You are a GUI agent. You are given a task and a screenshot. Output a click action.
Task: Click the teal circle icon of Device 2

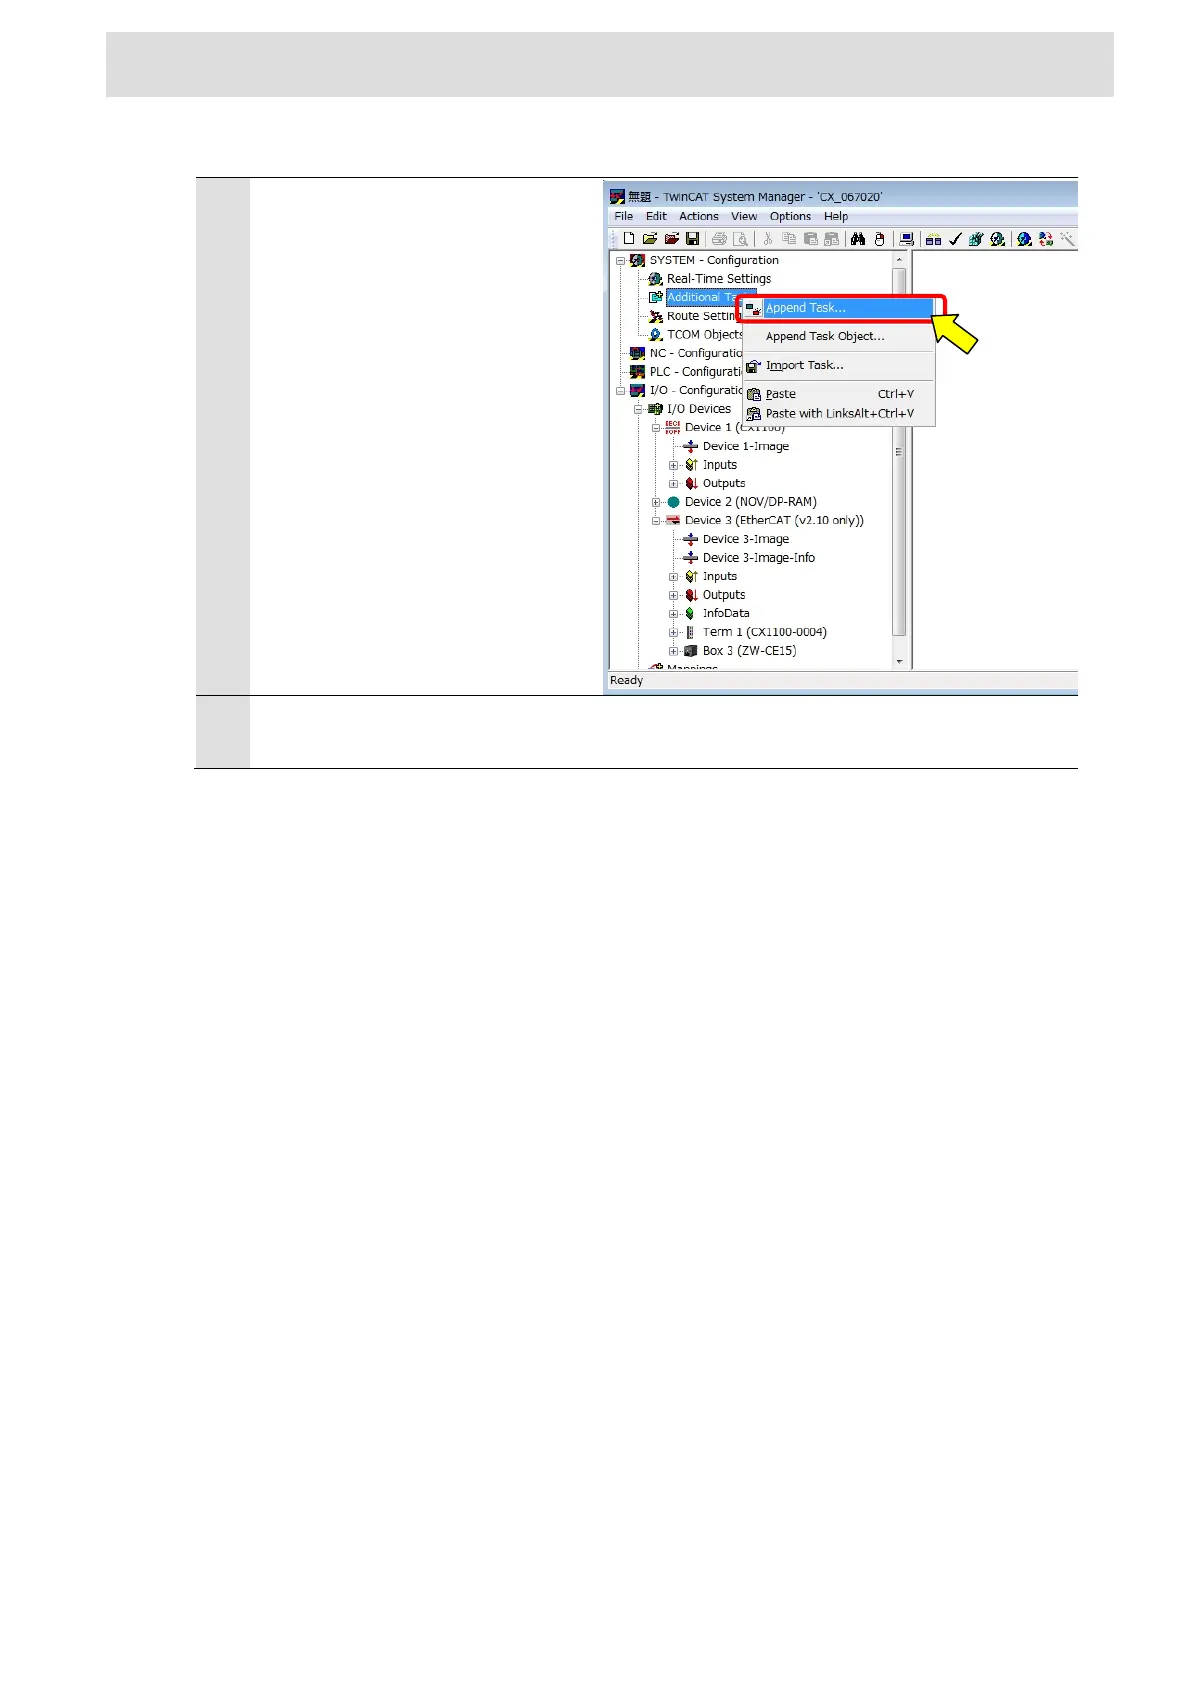coord(673,502)
